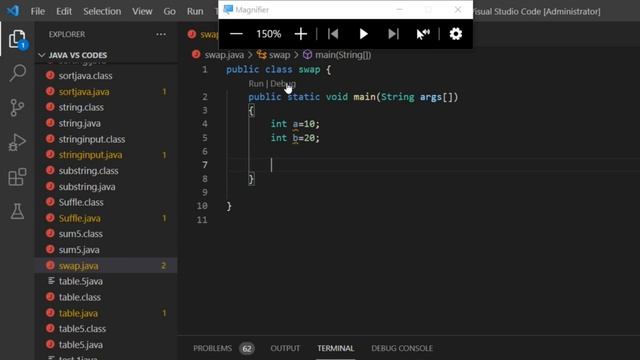Viewport: 640px width, 360px height.
Task: Click the swap class breadcrumb
Action: (x=280, y=55)
